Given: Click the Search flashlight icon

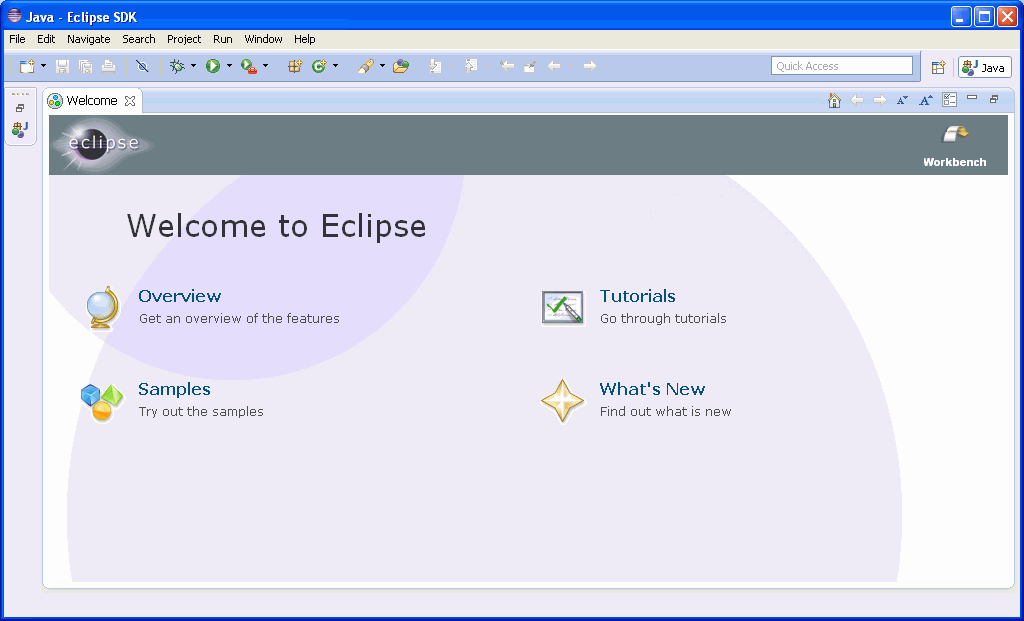Looking at the screenshot, I should pos(366,66).
